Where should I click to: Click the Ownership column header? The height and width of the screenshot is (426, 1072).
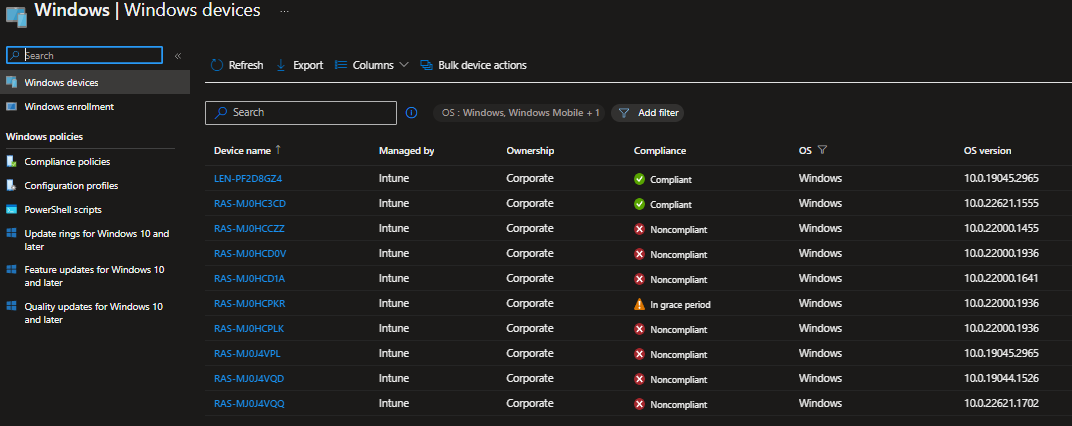530,150
